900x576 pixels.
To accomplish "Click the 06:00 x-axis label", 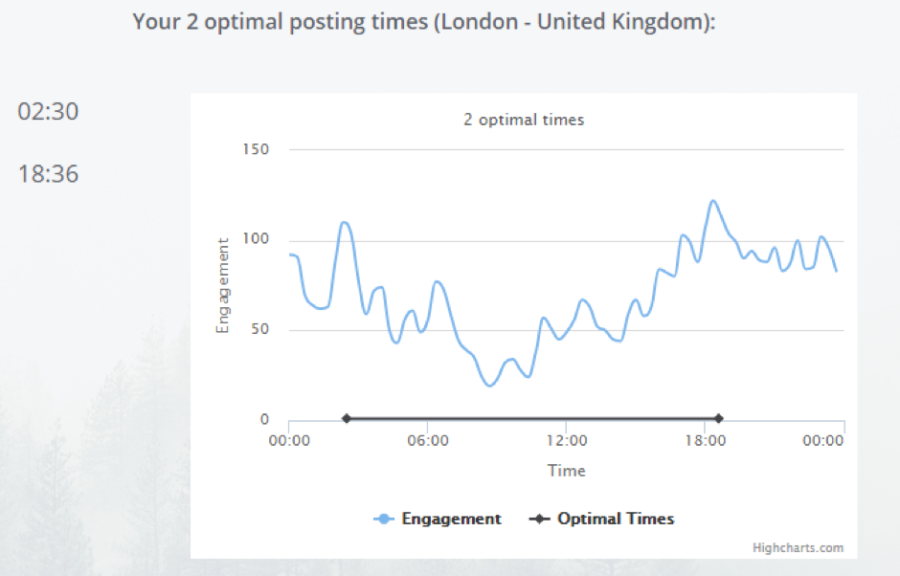I will tap(427, 440).
